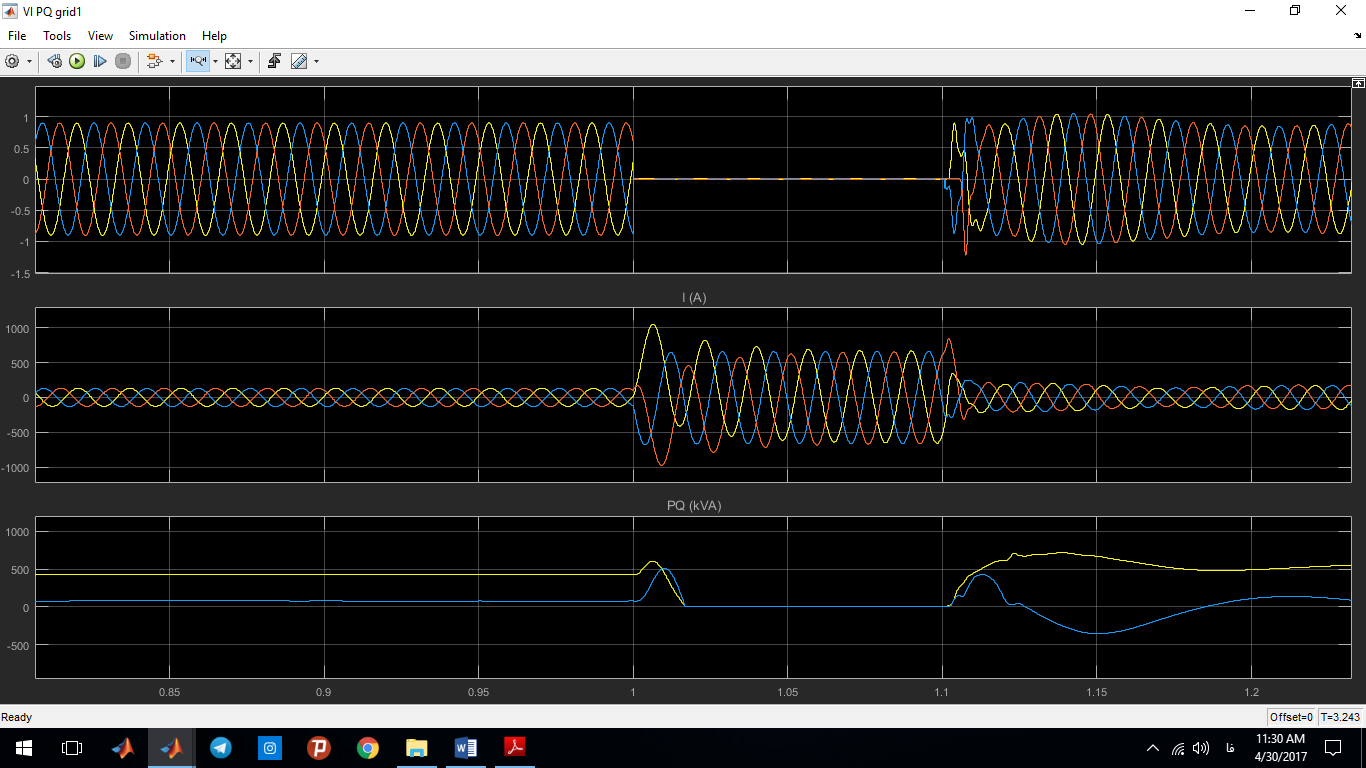Open the Simulation menu

pos(157,36)
